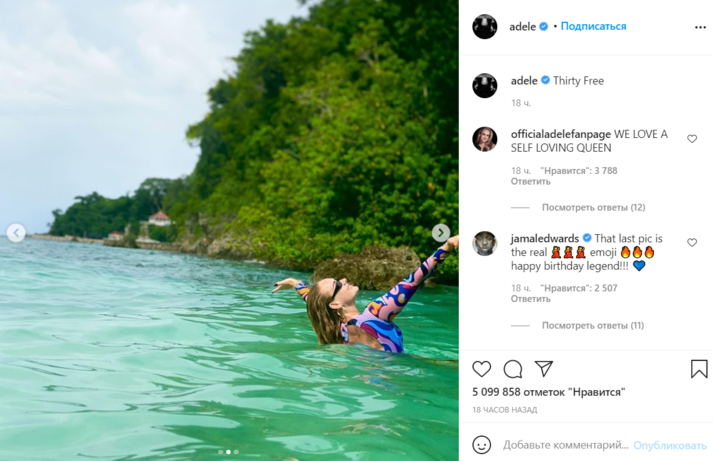The height and width of the screenshot is (461, 713).
Task: Click the Подписаться follow link
Action: coord(593,27)
